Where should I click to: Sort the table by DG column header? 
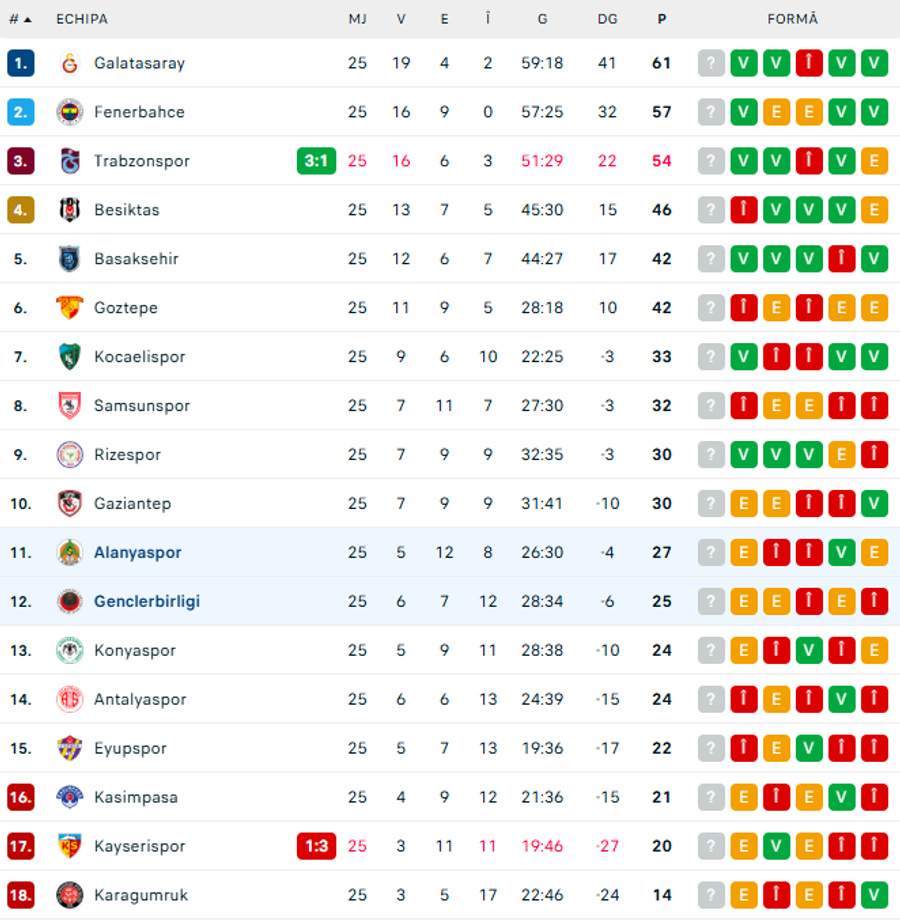(x=607, y=19)
